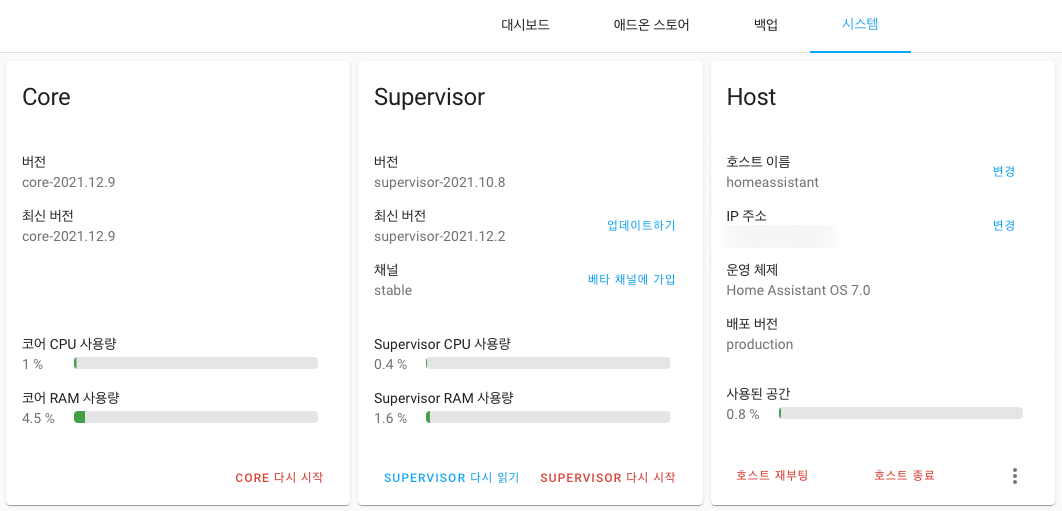
Task: Click the 1 % core CPU value
Action: click(33, 364)
